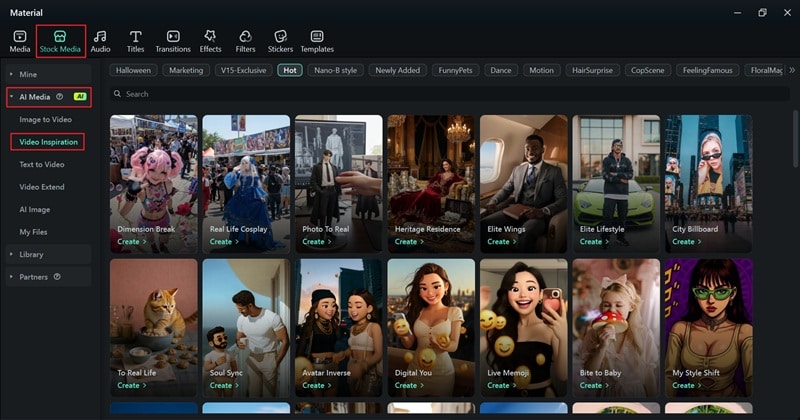Click Create on Live Memoji card
This screenshot has width=800, height=420.
502,385
